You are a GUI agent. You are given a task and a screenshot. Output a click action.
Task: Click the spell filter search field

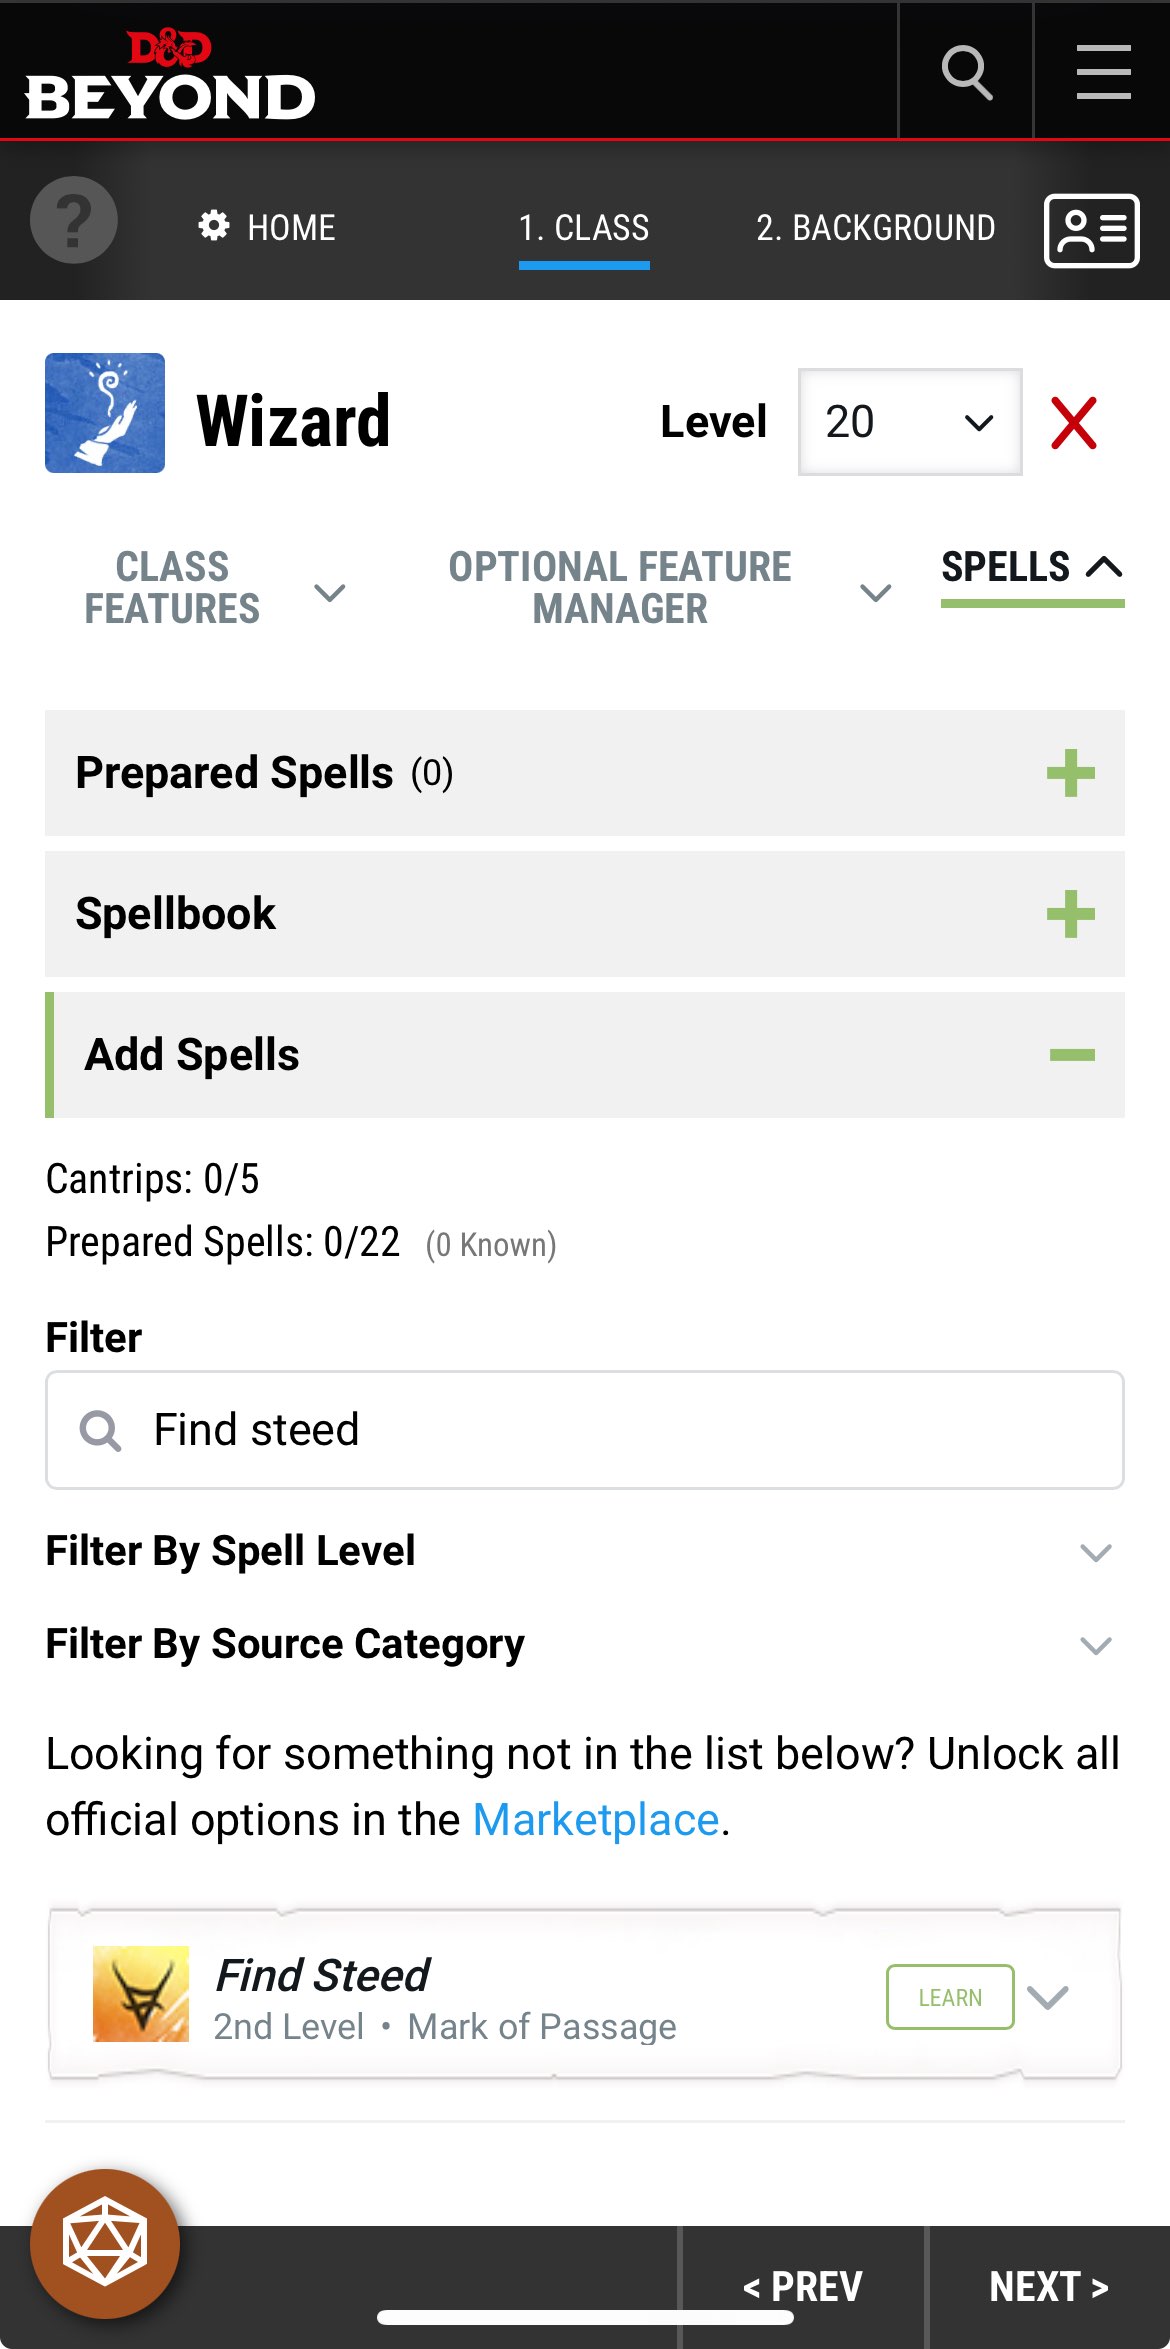[585, 1430]
